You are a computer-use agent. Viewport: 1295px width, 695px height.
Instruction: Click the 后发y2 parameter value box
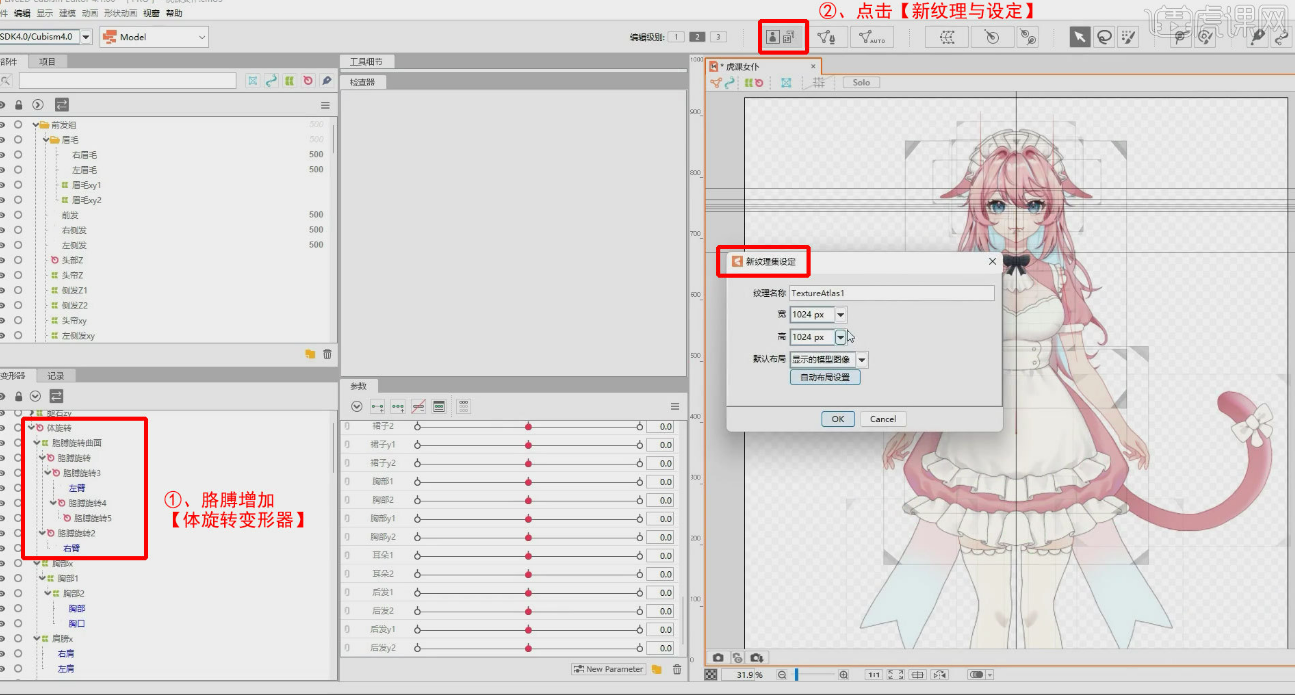(660, 648)
